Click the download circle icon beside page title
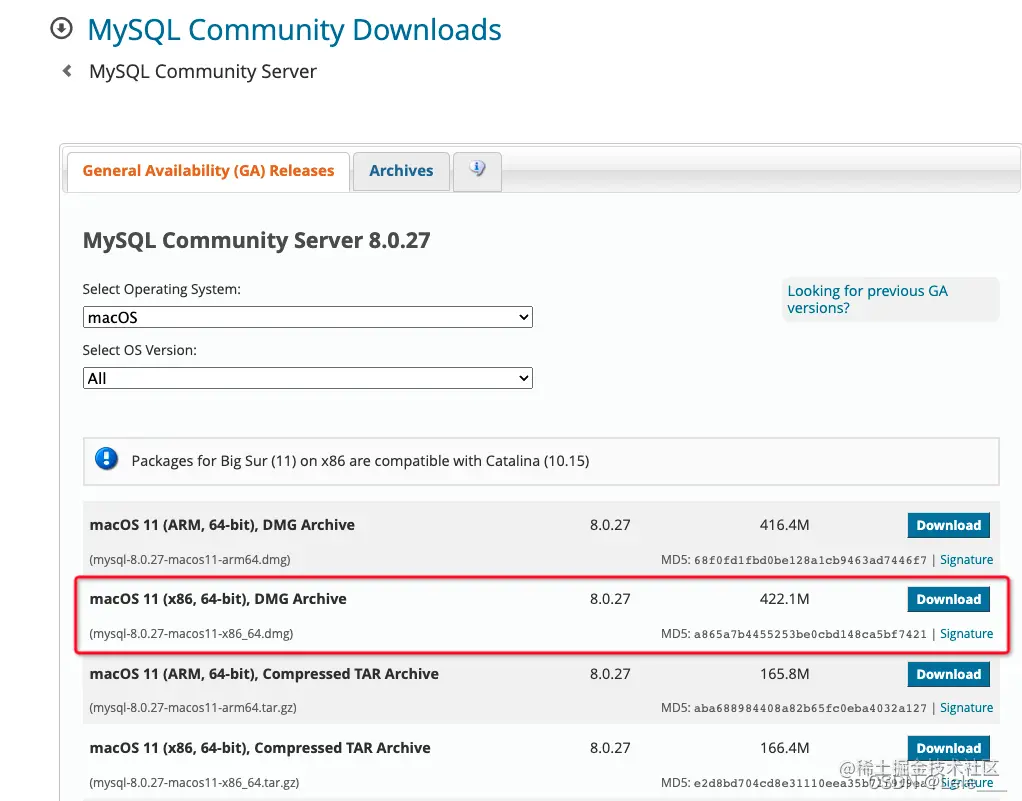Viewport: 1022px width, 801px height. [x=61, y=29]
